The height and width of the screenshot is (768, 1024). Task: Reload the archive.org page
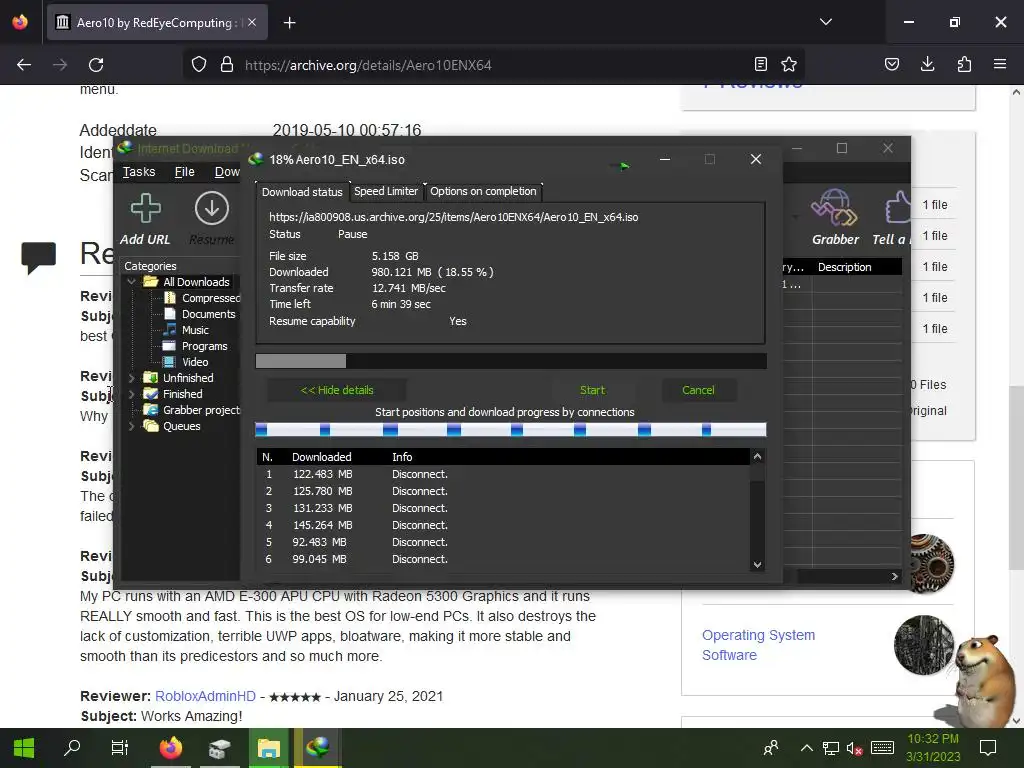click(96, 65)
